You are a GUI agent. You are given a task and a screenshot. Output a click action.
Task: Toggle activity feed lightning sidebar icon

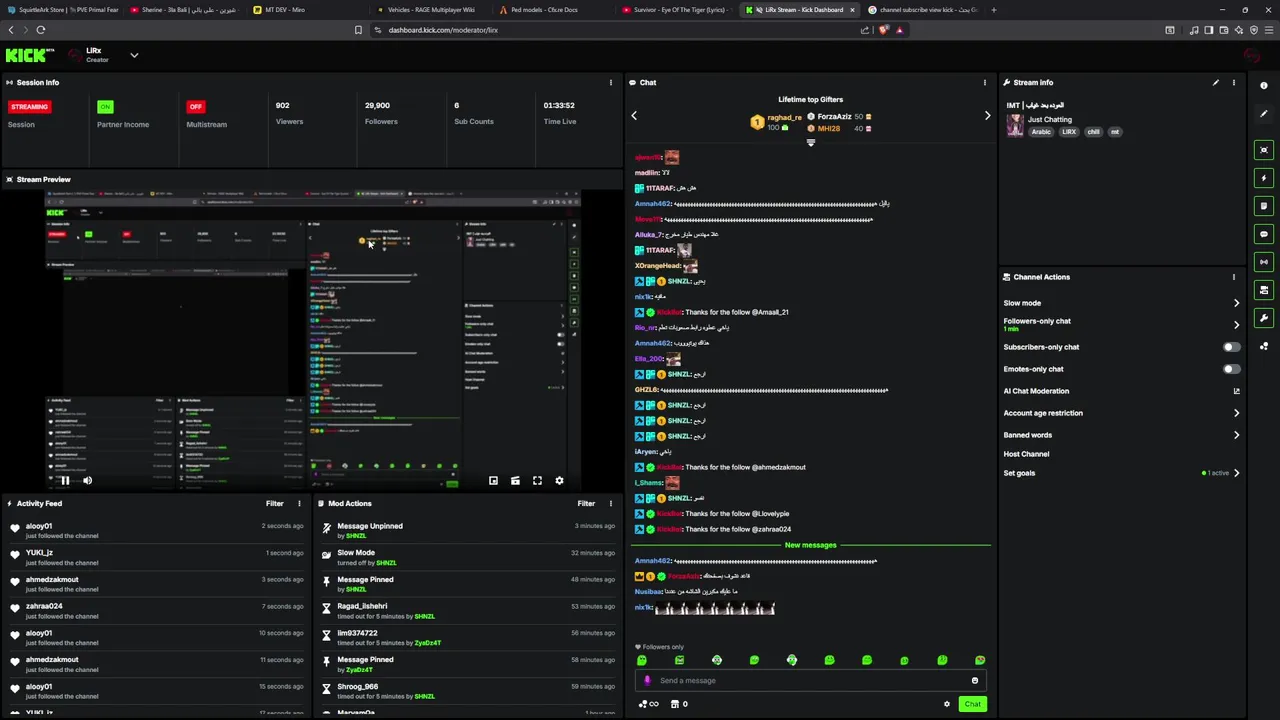pos(1264,178)
